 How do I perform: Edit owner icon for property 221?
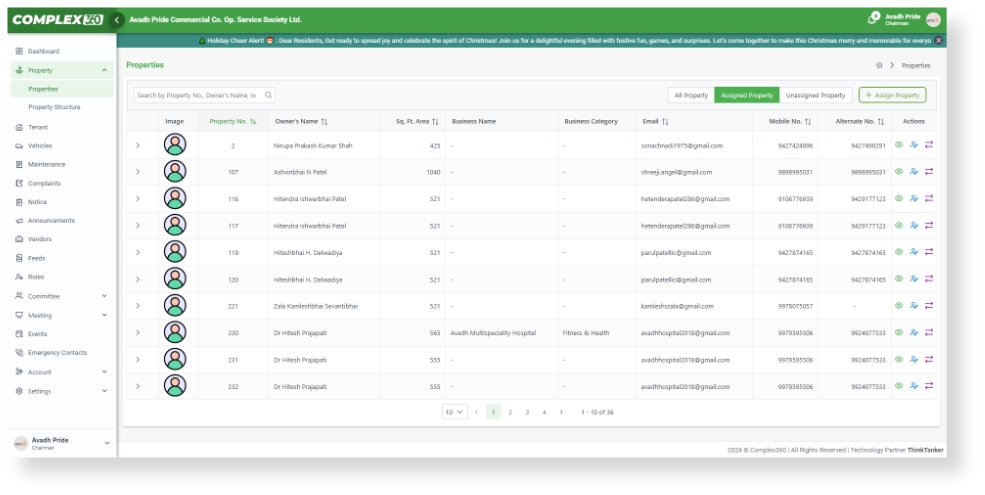coord(913,306)
